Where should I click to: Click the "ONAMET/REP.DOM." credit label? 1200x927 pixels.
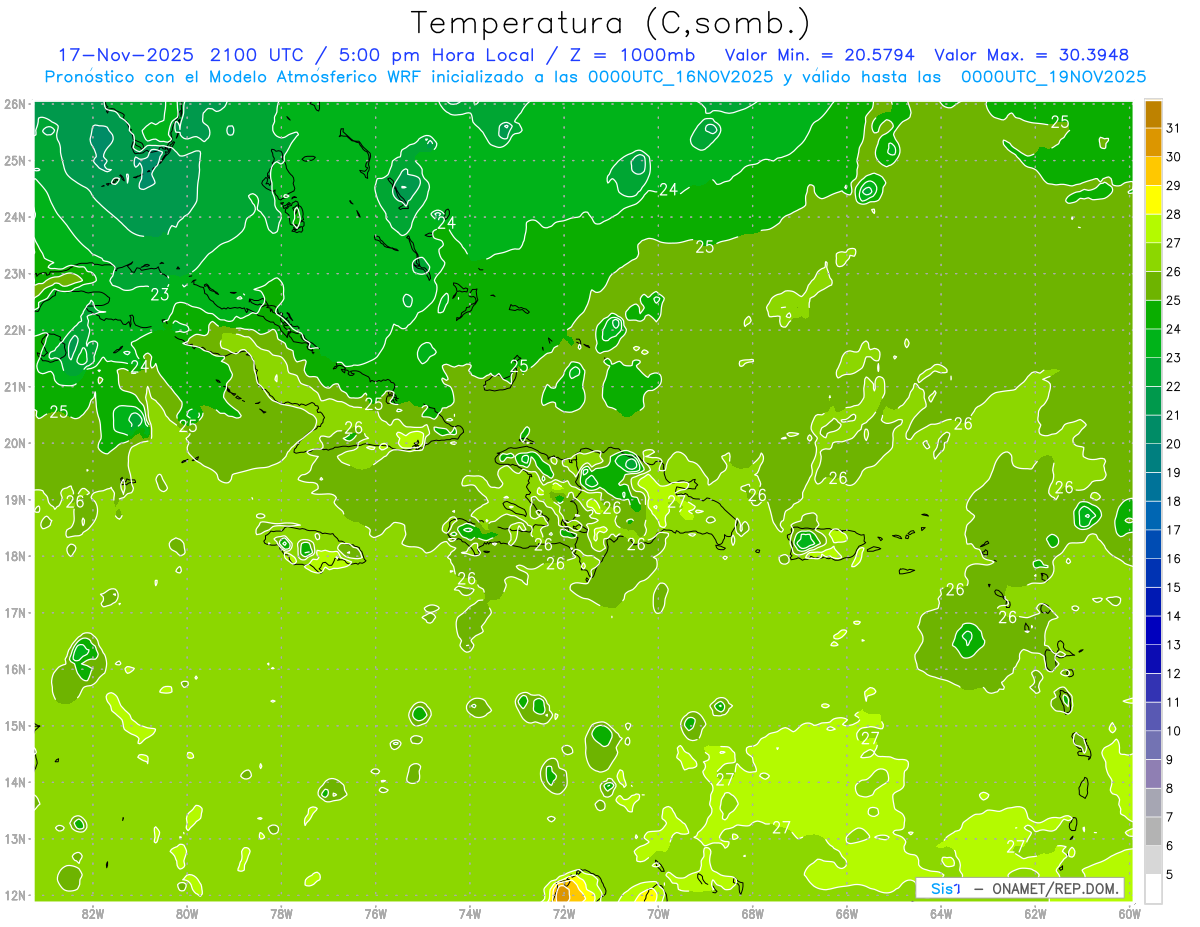click(x=1055, y=889)
